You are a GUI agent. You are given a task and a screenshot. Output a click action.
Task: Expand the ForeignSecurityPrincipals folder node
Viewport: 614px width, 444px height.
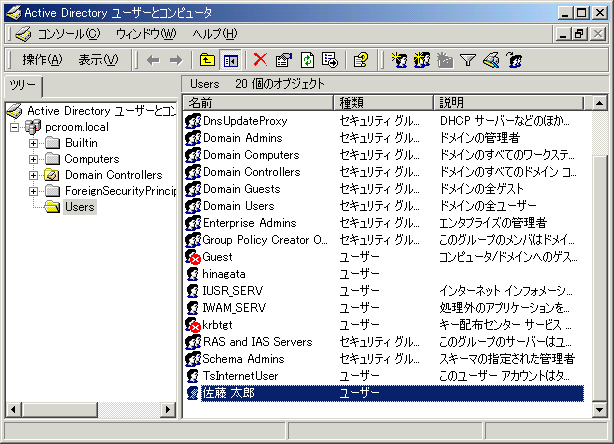pyautogui.click(x=33, y=191)
